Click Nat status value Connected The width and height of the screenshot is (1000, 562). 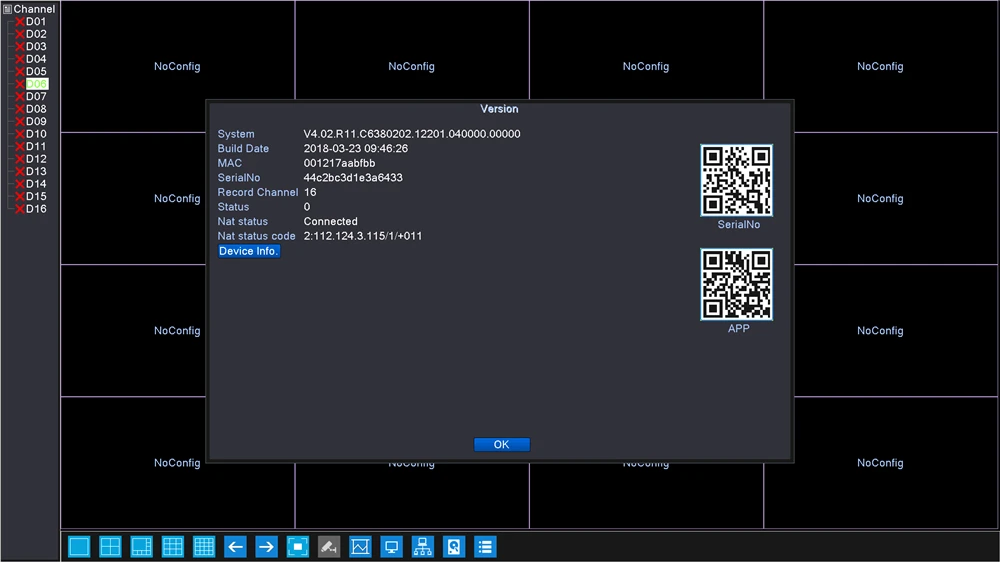coord(330,221)
